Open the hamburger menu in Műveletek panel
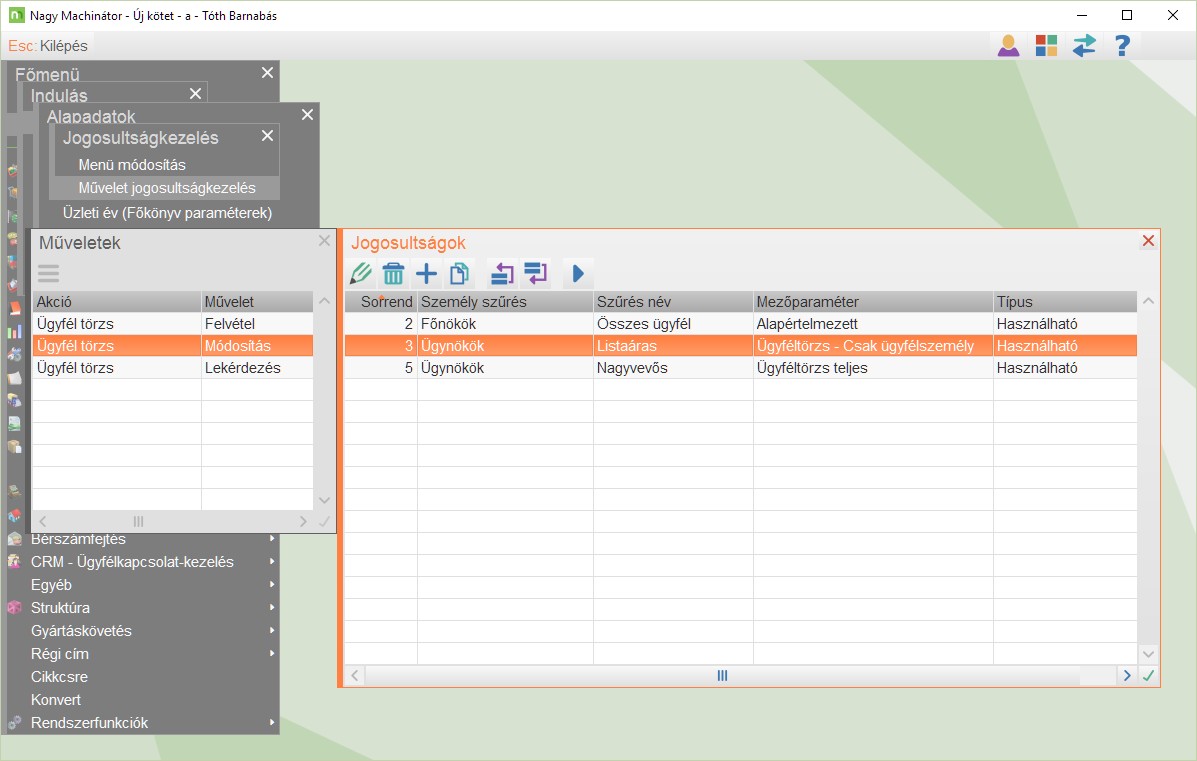Image resolution: width=1197 pixels, height=761 pixels. (49, 273)
